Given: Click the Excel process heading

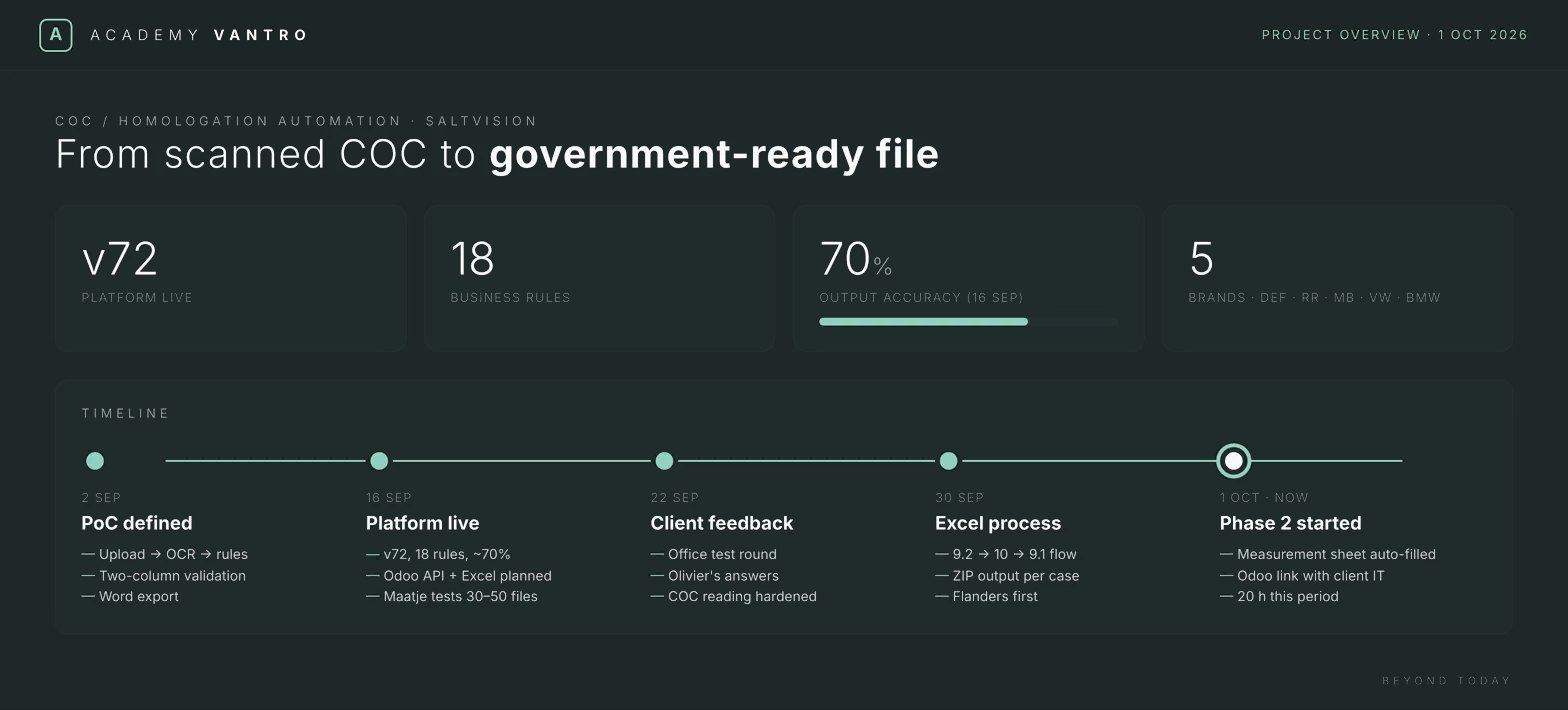Looking at the screenshot, I should pyautogui.click(x=998, y=523).
